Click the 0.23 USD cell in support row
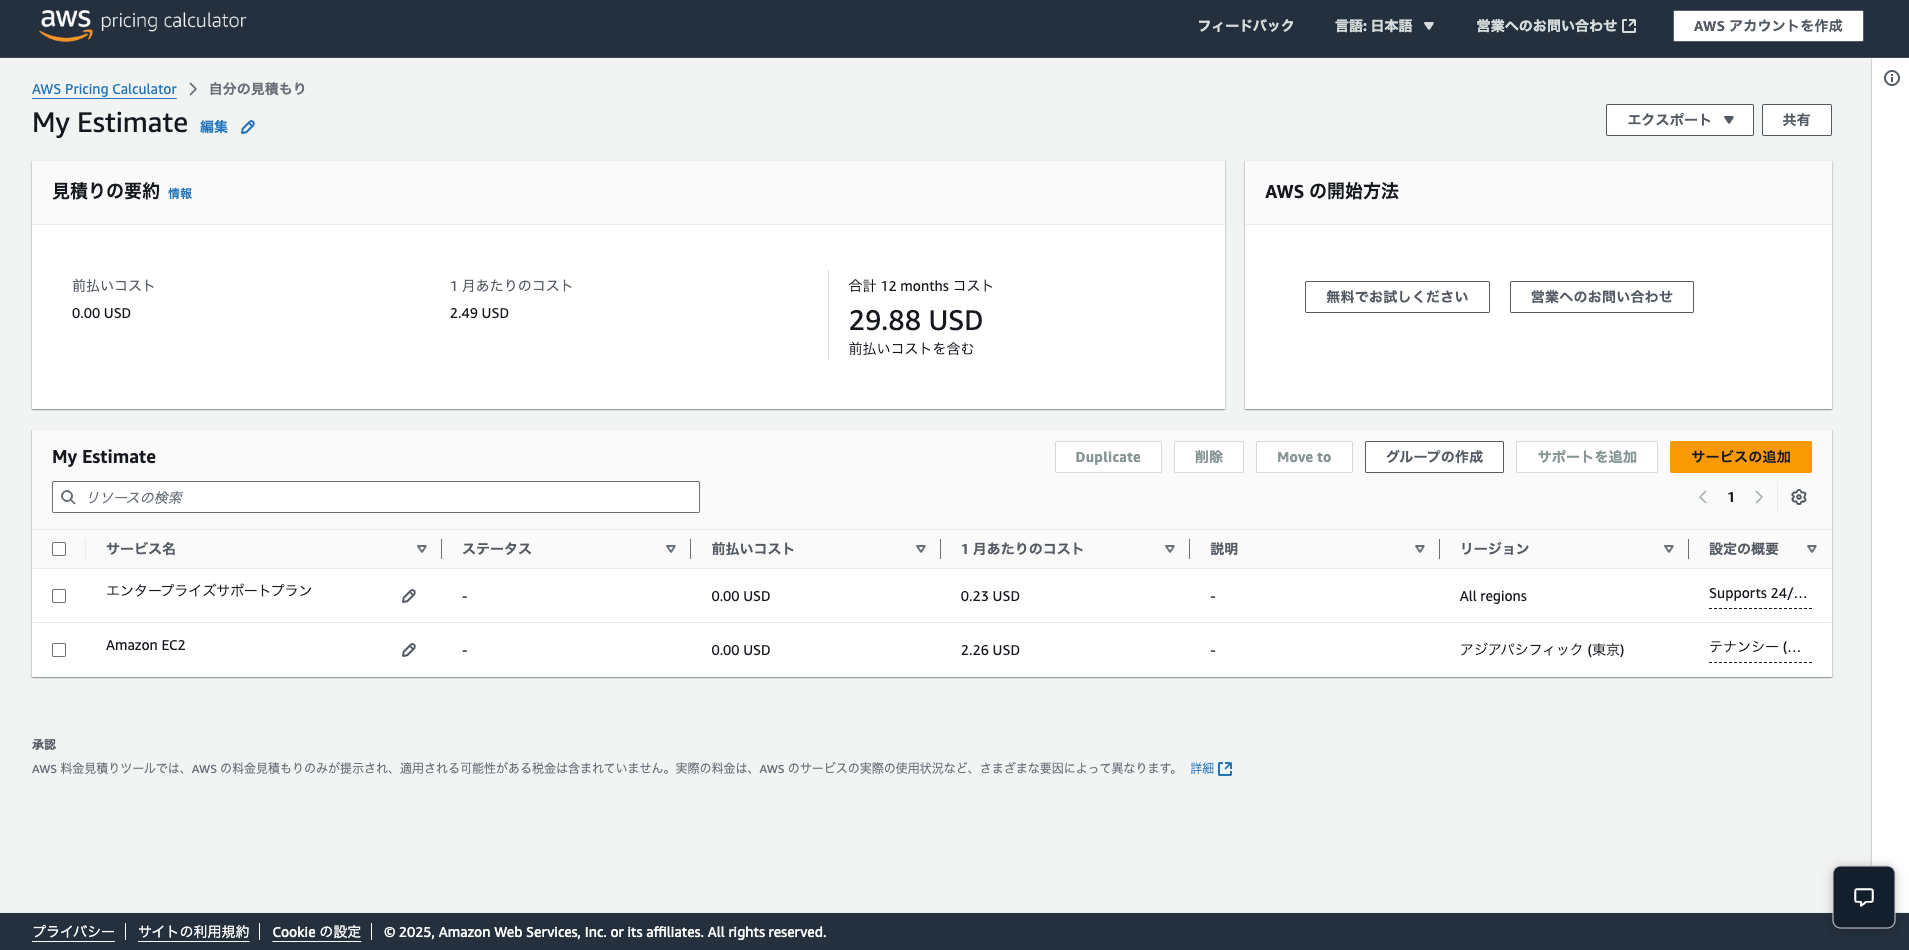 990,596
